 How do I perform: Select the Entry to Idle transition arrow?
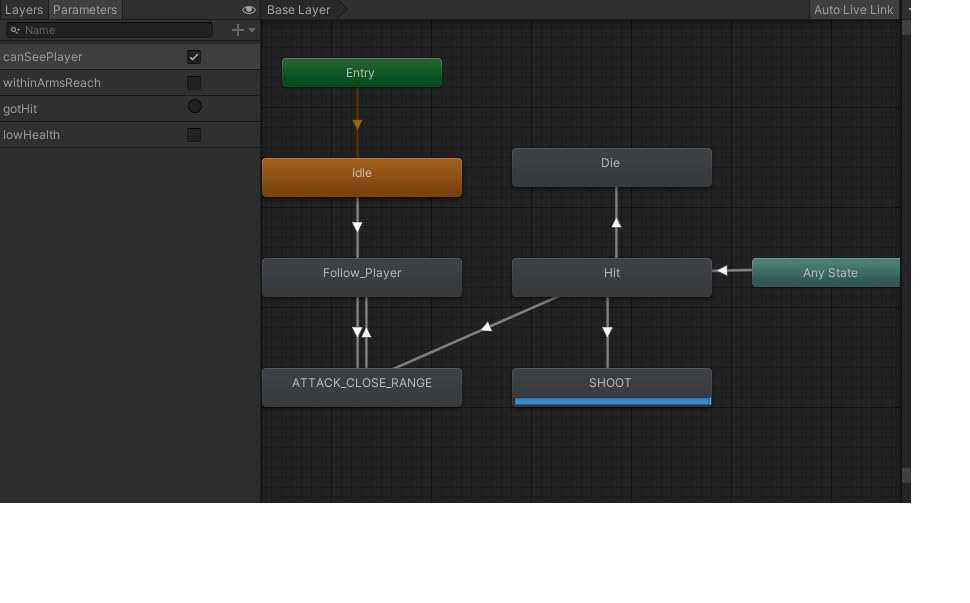(x=358, y=124)
